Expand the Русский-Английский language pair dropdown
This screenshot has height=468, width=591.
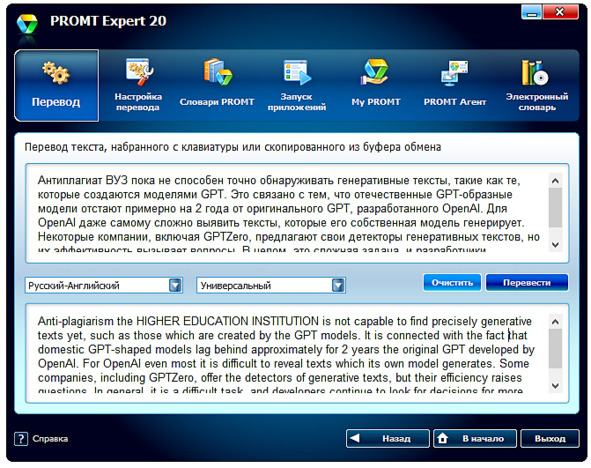tap(175, 286)
